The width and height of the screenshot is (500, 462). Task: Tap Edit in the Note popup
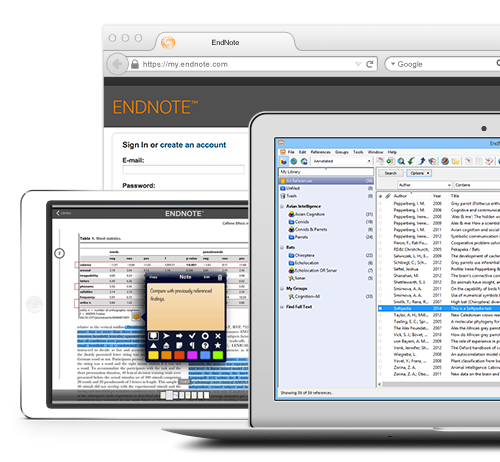[x=207, y=277]
